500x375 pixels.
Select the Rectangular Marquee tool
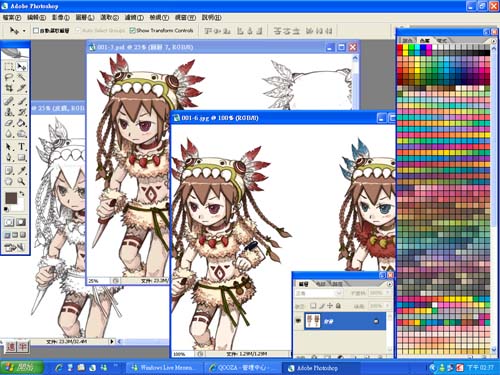(x=9, y=67)
